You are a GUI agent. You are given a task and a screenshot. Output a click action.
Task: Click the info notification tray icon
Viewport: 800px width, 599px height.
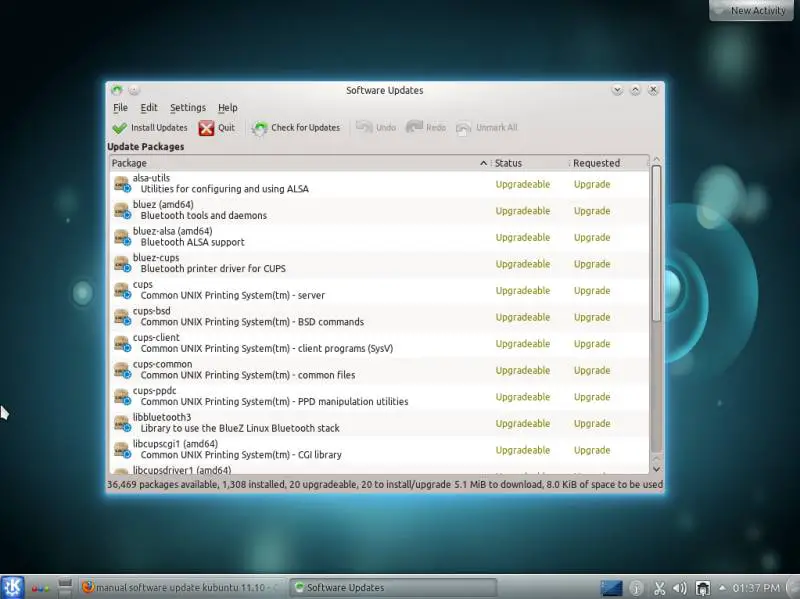(636, 588)
